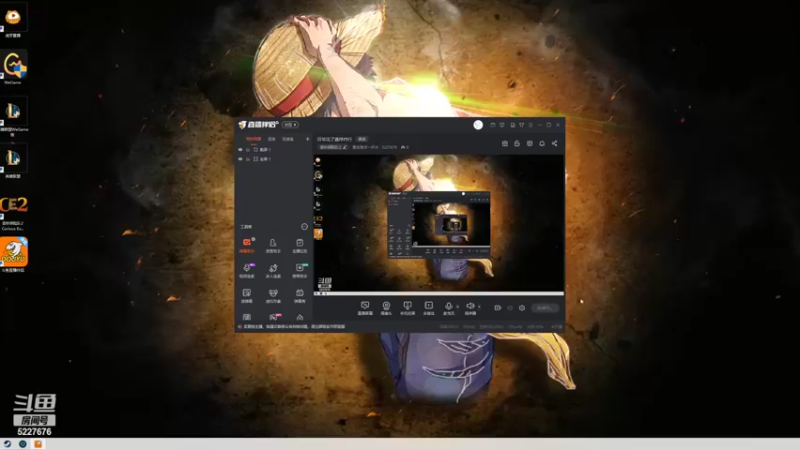This screenshot has width=800, height=450.
Task: Select the red highlighted first scene tab
Action: click(253, 139)
